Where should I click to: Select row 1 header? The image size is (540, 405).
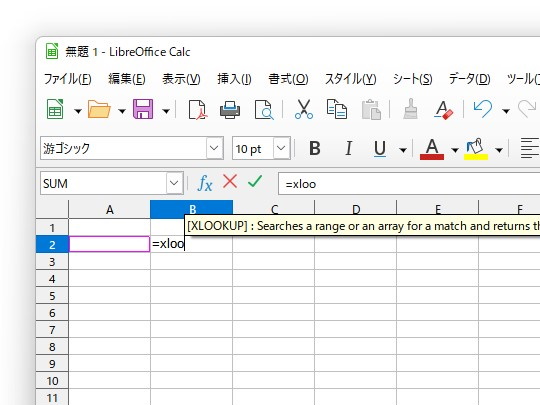pyautogui.click(x=52, y=227)
